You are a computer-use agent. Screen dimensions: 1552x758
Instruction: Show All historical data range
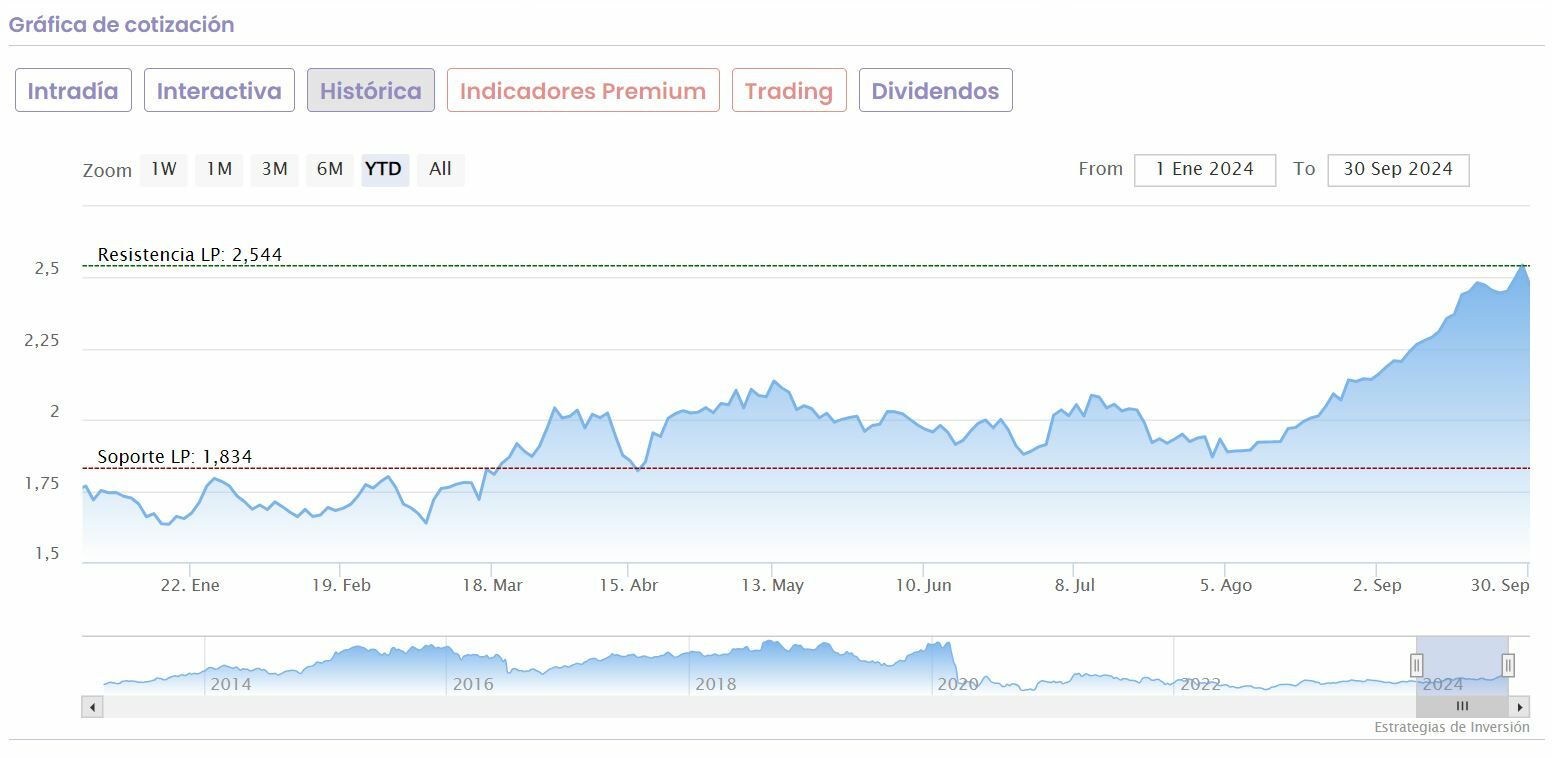pyautogui.click(x=440, y=170)
